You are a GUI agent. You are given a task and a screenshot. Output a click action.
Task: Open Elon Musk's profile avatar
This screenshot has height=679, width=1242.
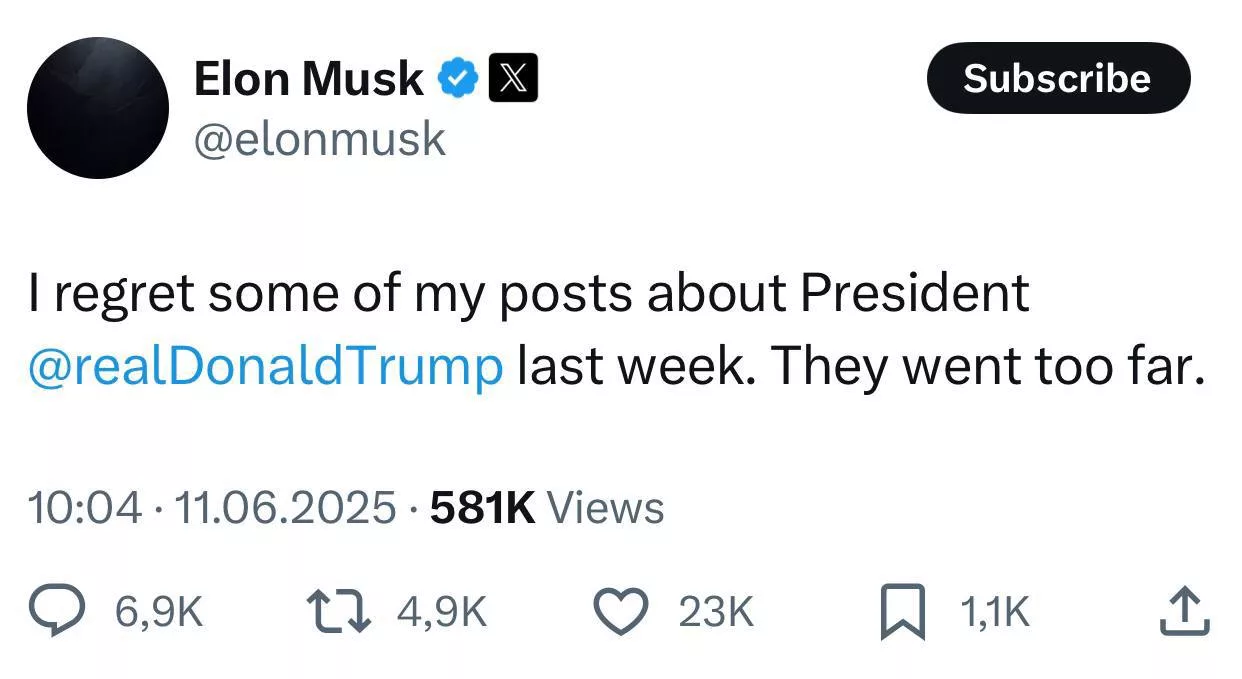click(x=98, y=108)
